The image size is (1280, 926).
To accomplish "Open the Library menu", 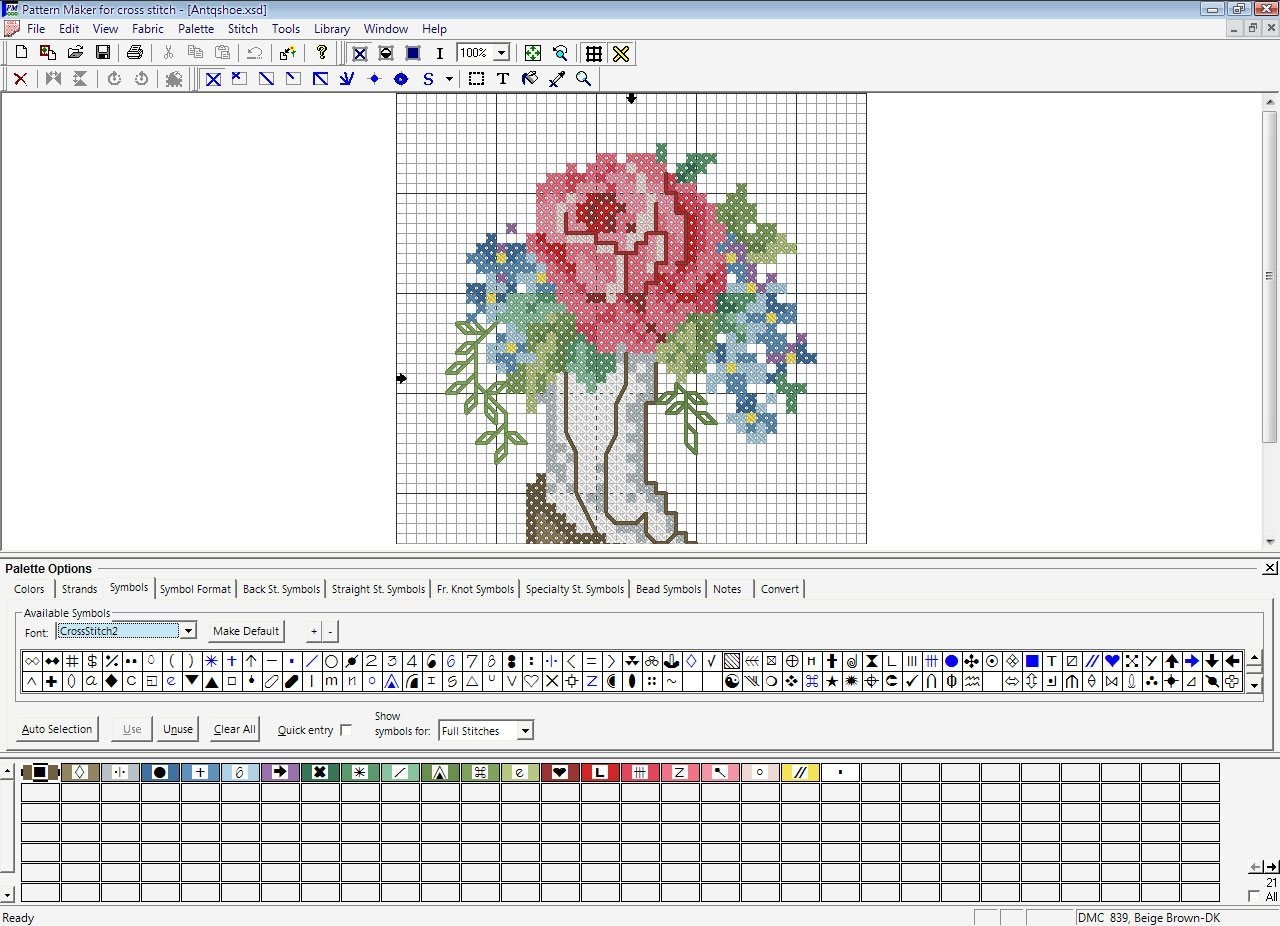I will 331,28.
